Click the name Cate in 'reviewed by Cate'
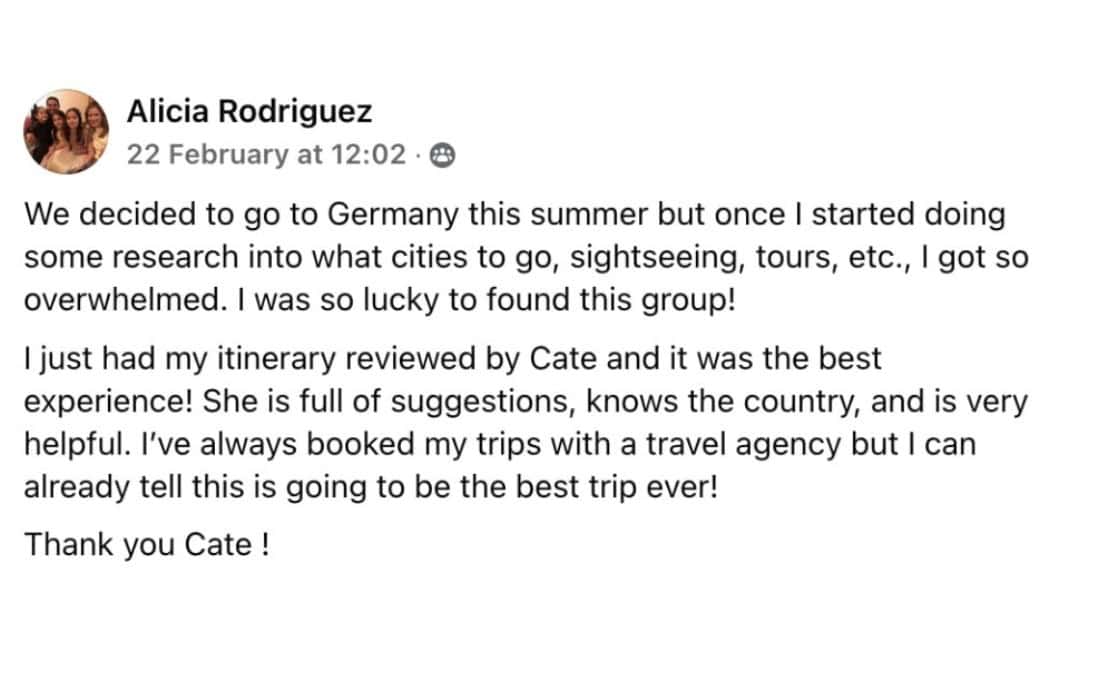The width and height of the screenshot is (1100, 700). [563, 358]
